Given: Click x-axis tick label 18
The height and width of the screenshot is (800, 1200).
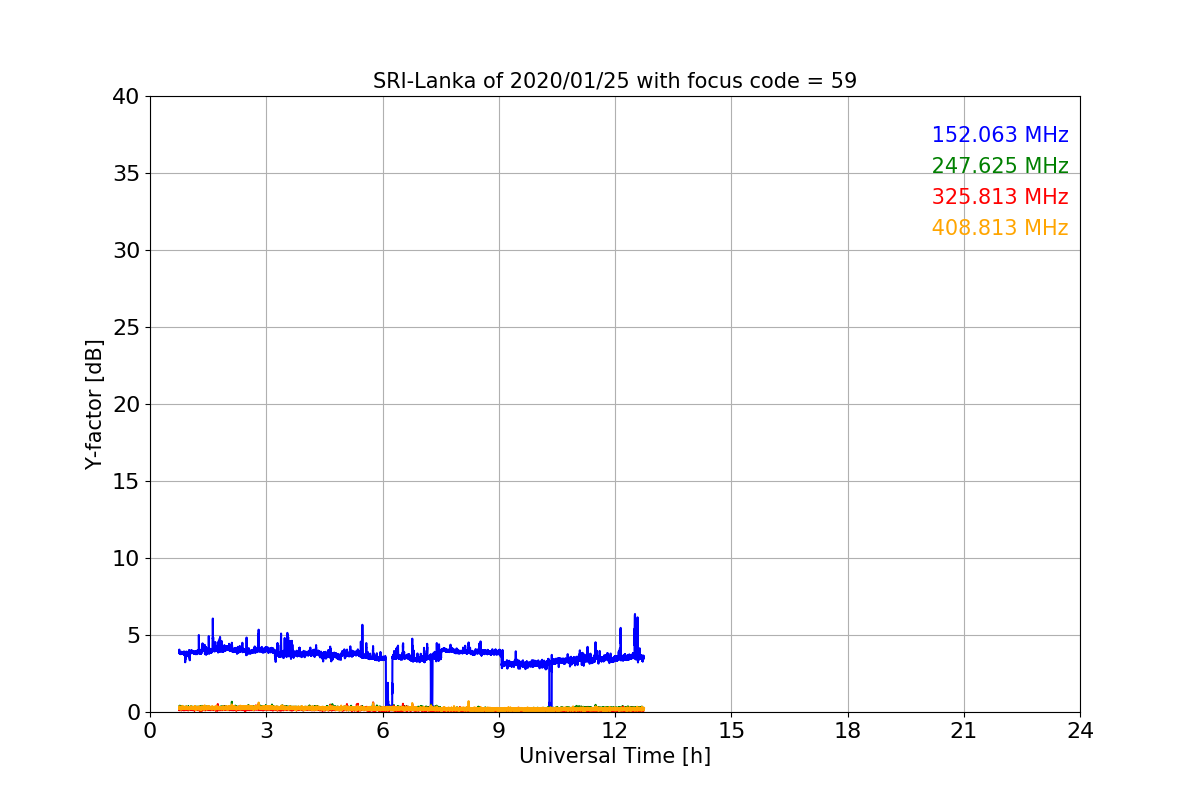Looking at the screenshot, I should click(x=848, y=731).
